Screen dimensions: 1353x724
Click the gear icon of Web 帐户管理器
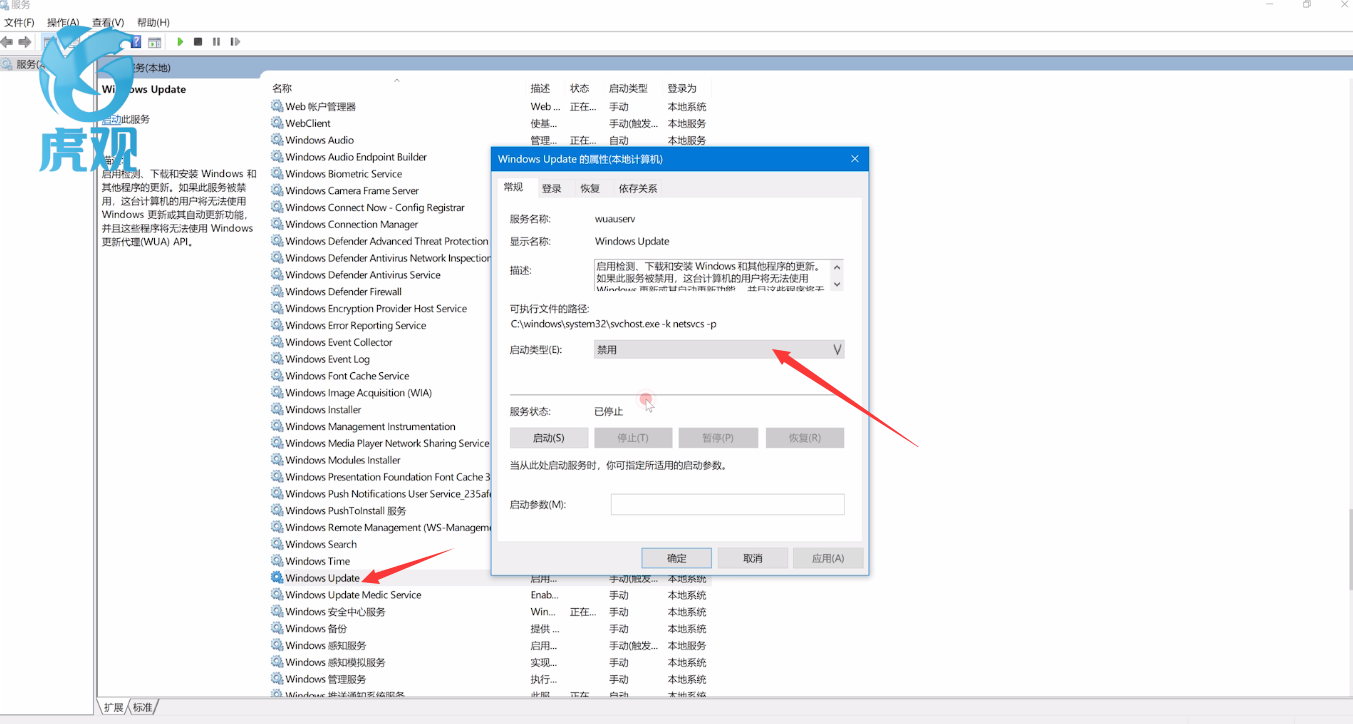277,106
